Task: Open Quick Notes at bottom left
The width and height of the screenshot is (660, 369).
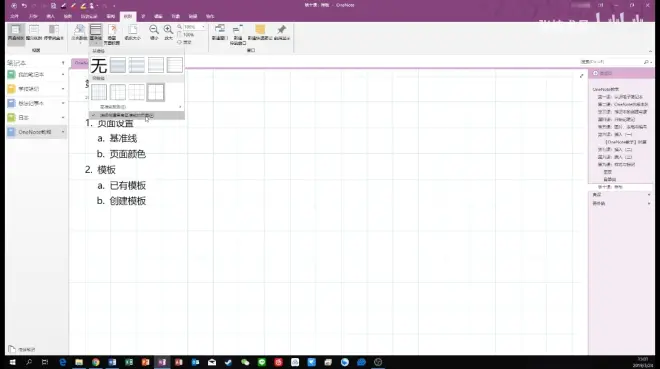Action: pos(22,350)
